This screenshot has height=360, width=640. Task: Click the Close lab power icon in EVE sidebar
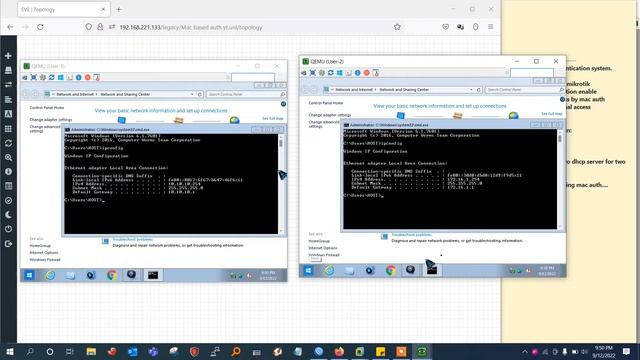(8, 229)
